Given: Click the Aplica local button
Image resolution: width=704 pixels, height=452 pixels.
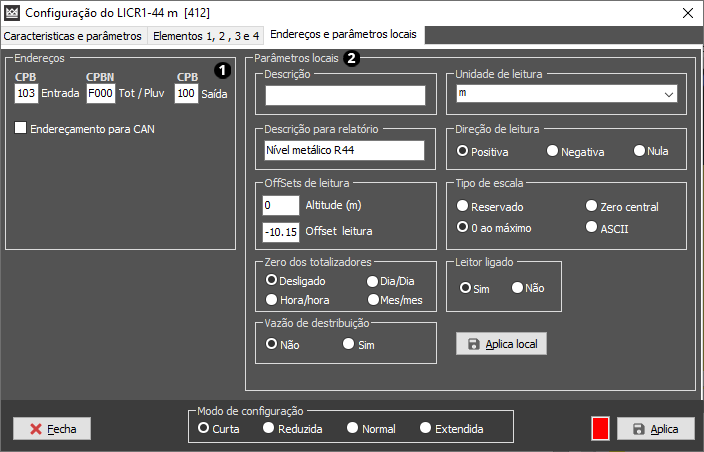Looking at the screenshot, I should pos(501,344).
